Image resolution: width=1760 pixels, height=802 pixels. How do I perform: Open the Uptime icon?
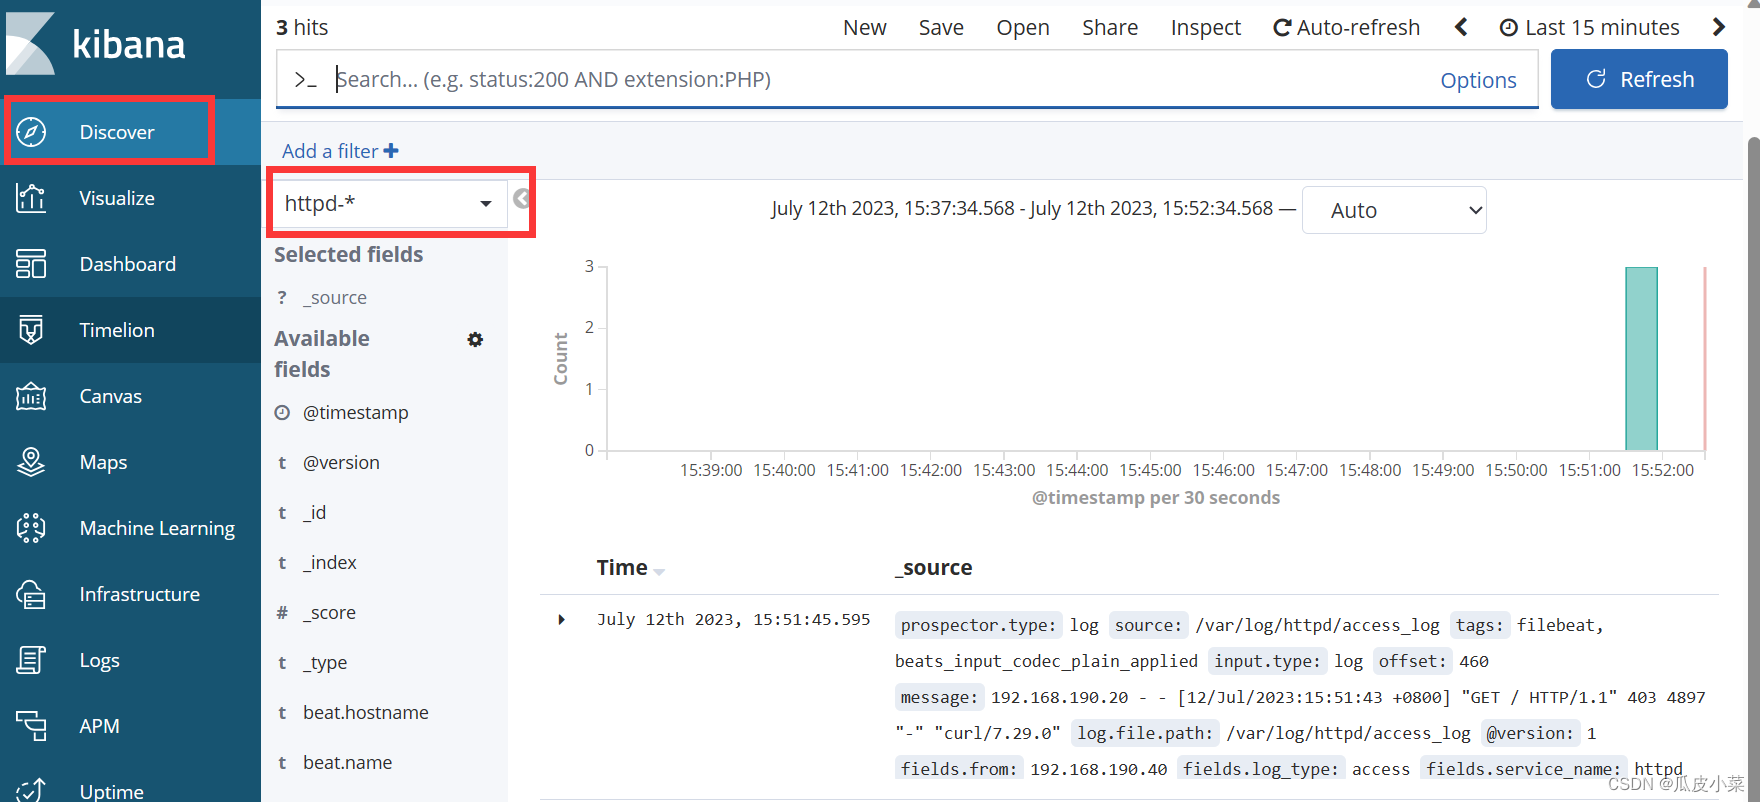tap(31, 790)
